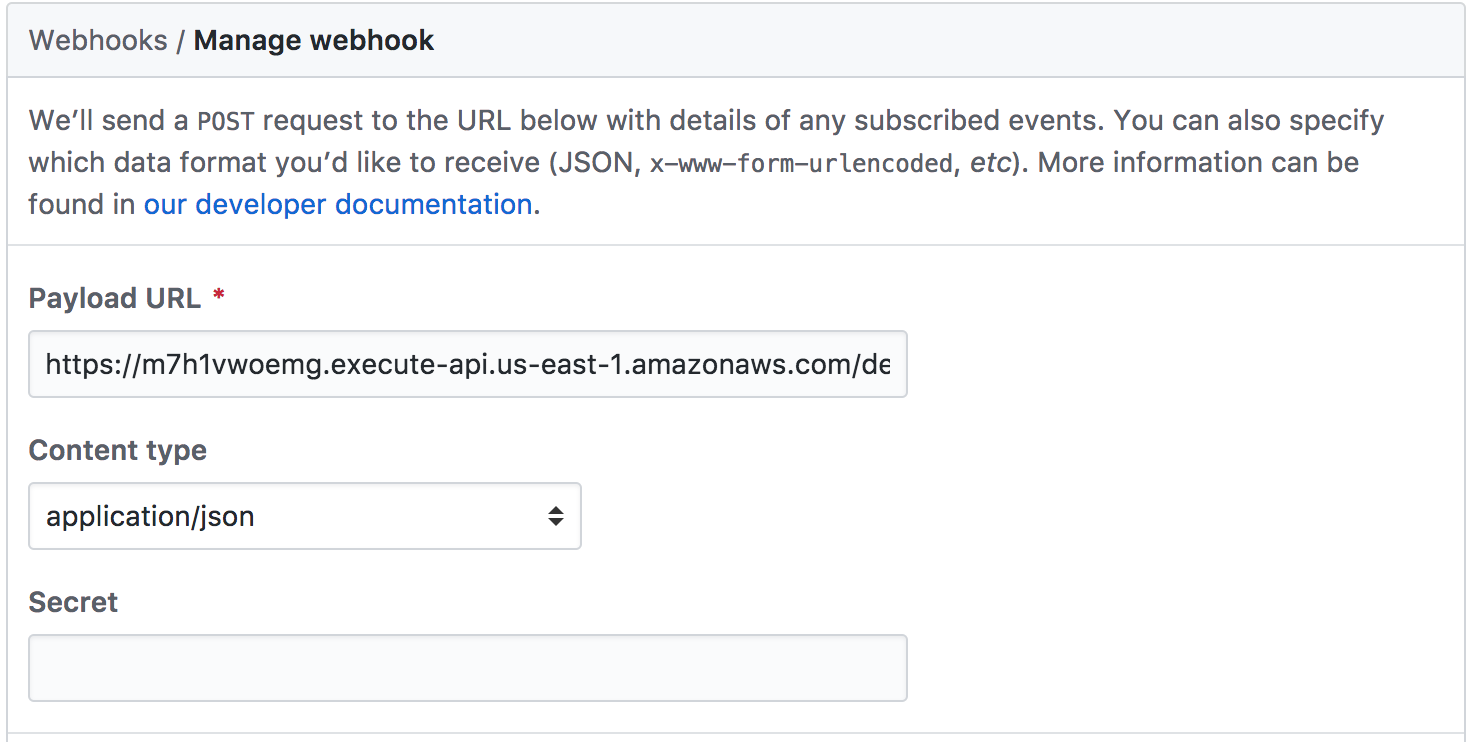
Task: Click the Manage webhook breadcrumb text
Action: pos(314,40)
